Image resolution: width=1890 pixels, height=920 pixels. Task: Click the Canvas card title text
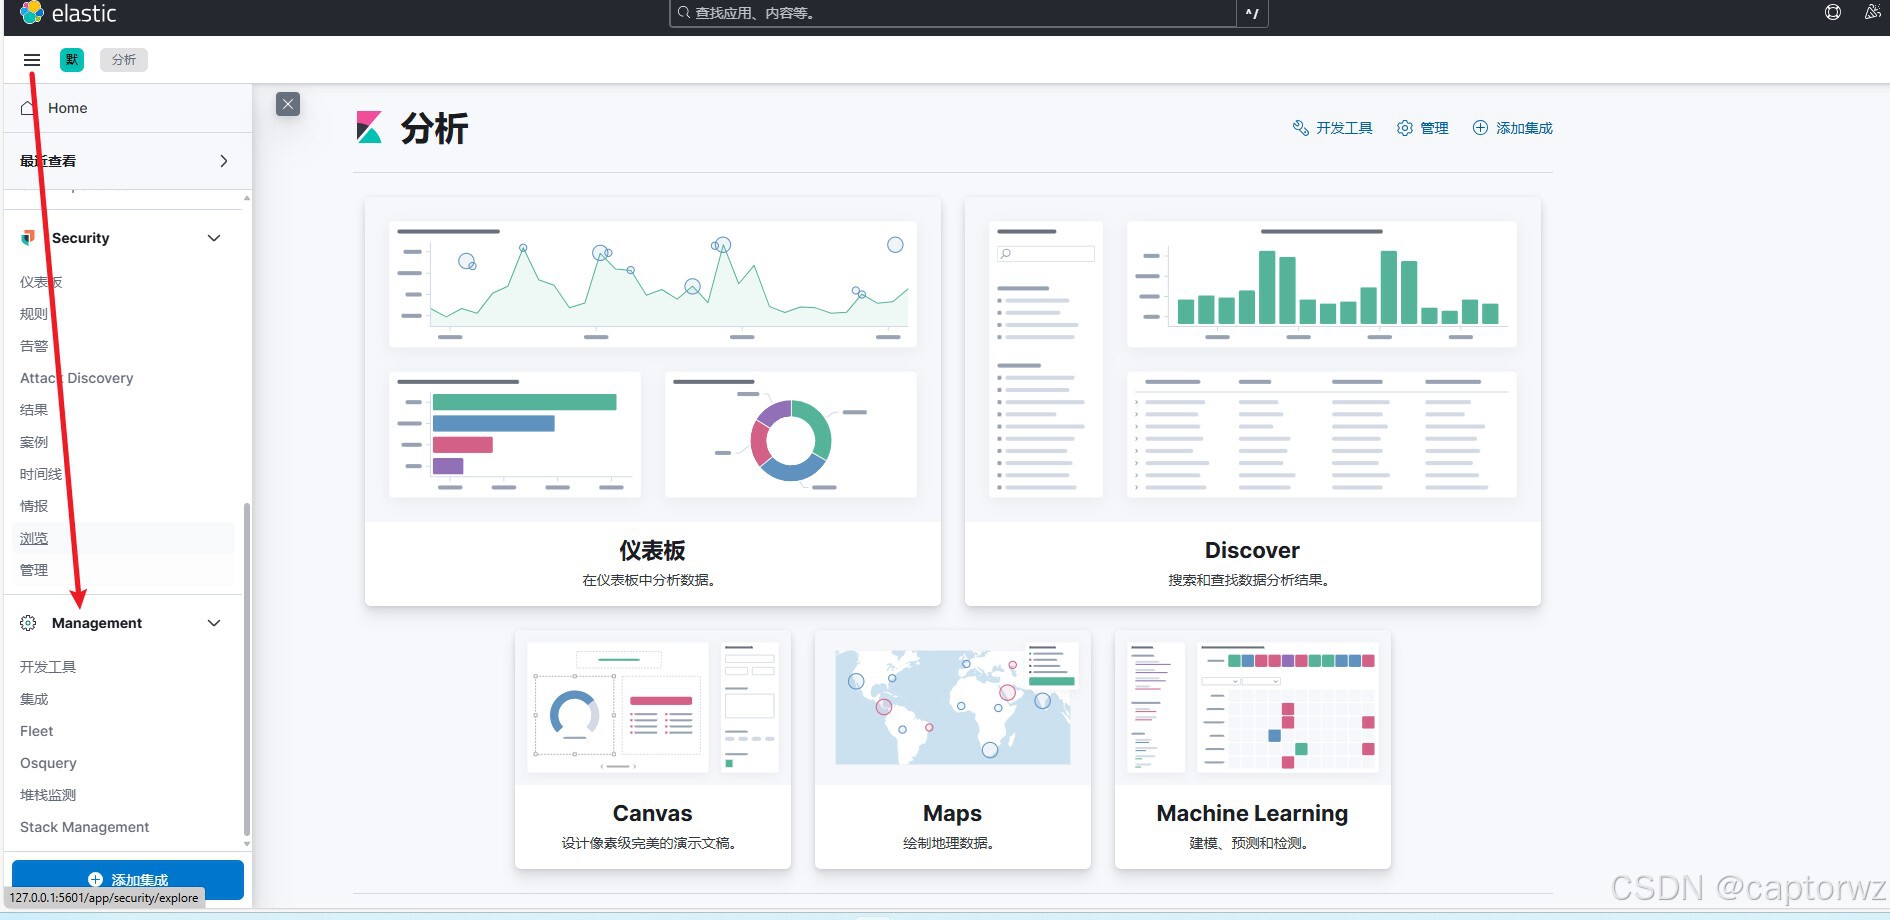pyautogui.click(x=652, y=813)
